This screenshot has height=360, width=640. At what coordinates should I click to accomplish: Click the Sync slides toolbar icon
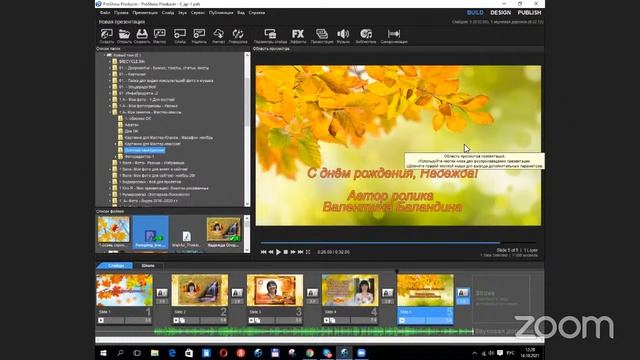tap(394, 34)
